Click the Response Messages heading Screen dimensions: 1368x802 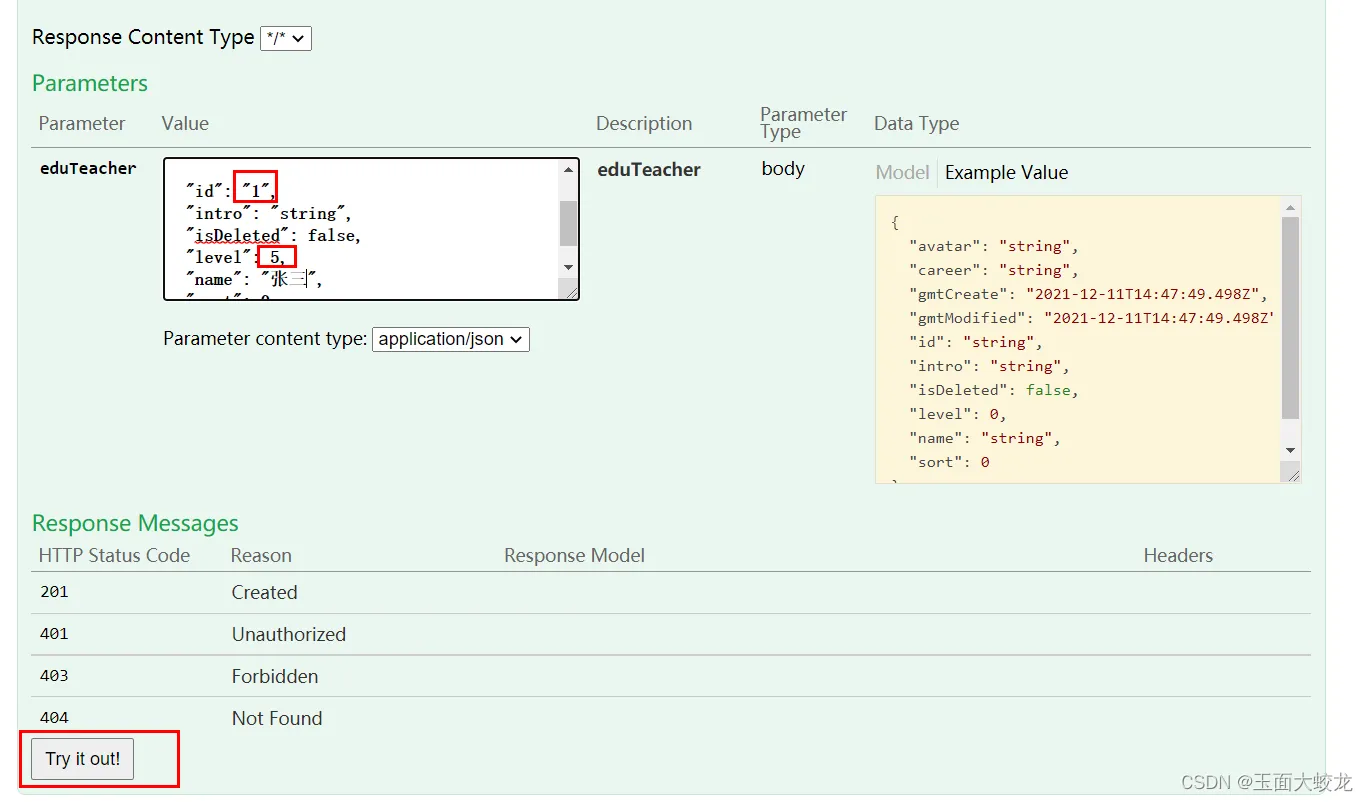click(135, 523)
